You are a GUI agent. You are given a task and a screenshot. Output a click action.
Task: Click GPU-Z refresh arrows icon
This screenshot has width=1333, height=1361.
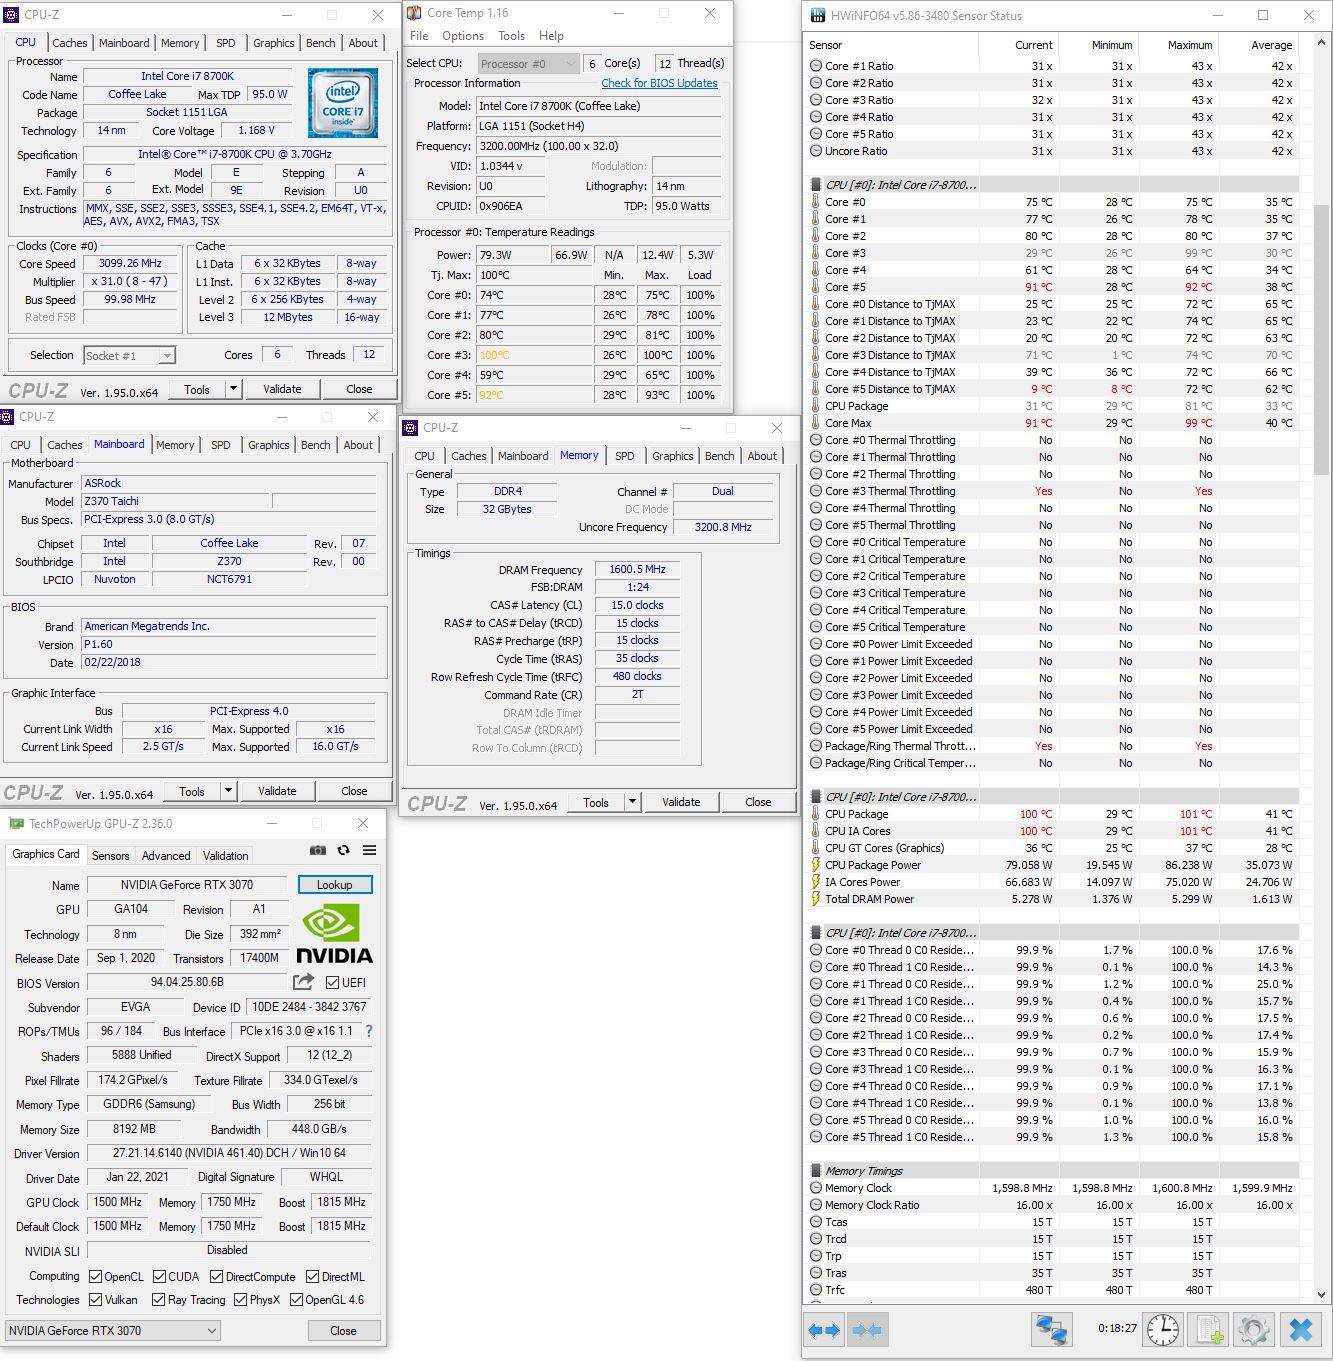pyautogui.click(x=343, y=850)
